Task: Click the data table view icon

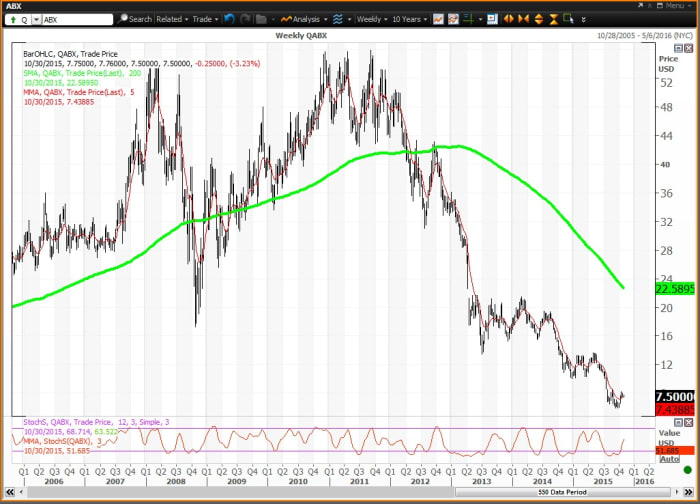Action: point(492,19)
